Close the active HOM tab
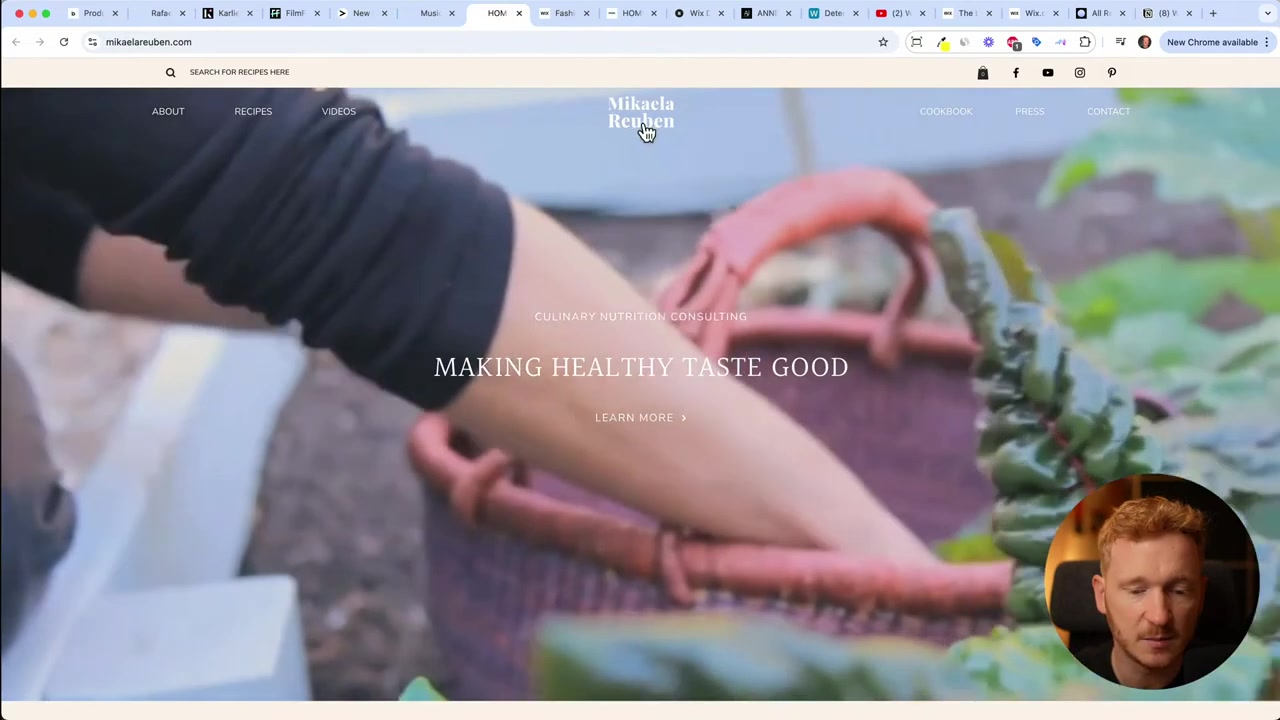The width and height of the screenshot is (1280, 720). tap(519, 13)
